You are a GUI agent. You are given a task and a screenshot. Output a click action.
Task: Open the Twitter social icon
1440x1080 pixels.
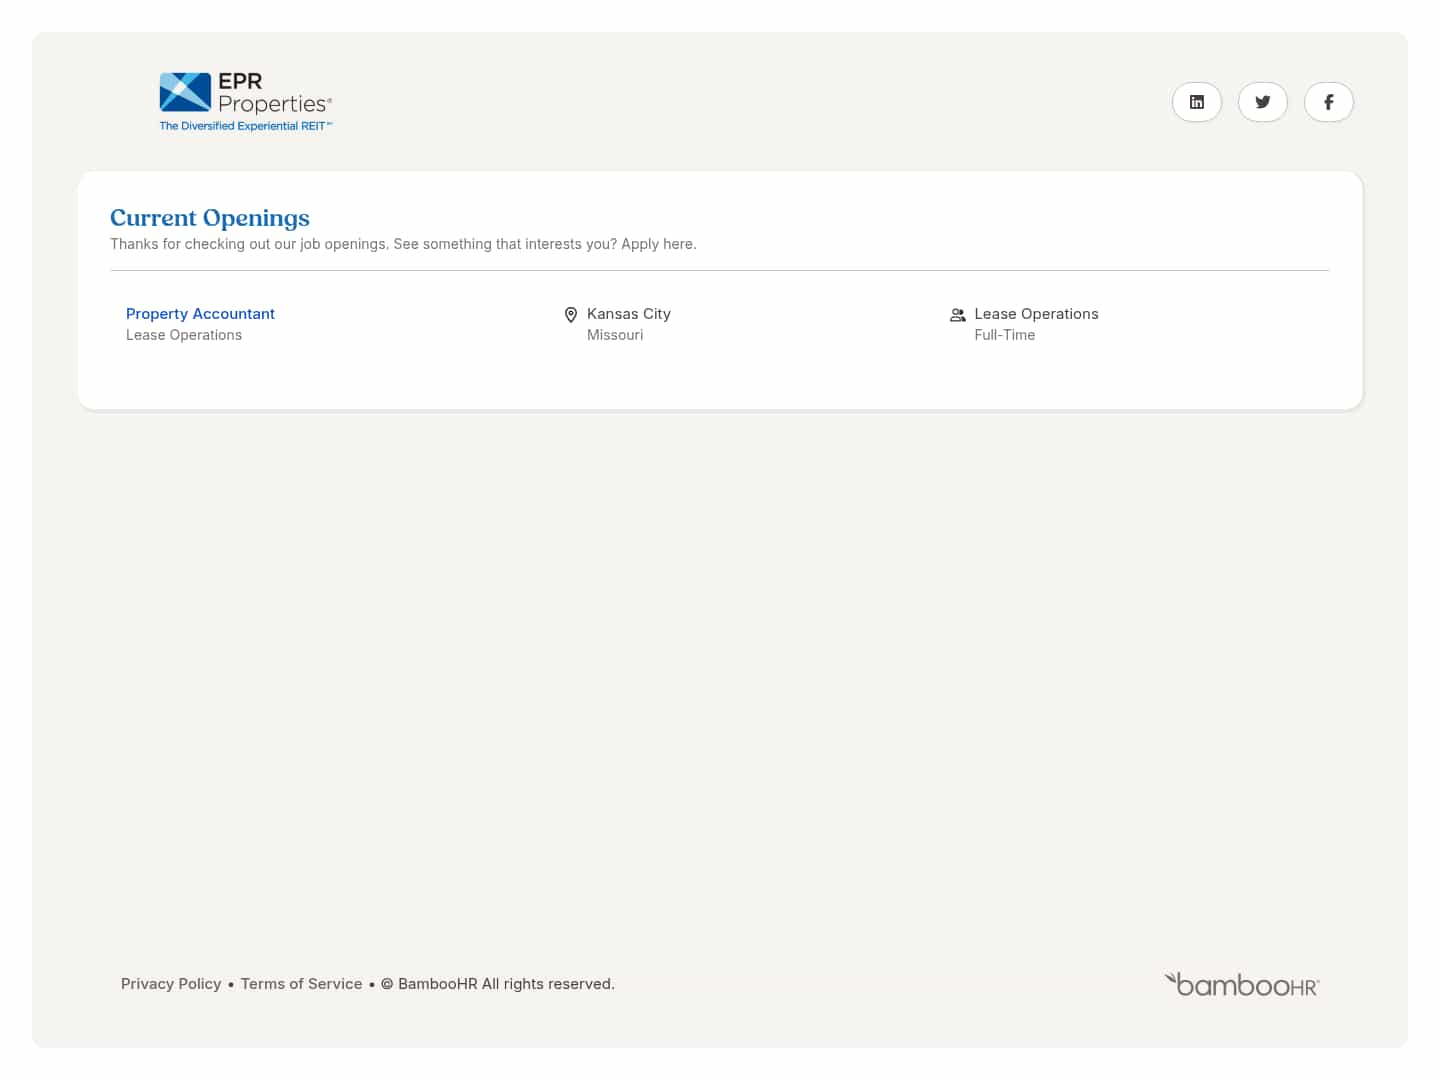tap(1262, 101)
